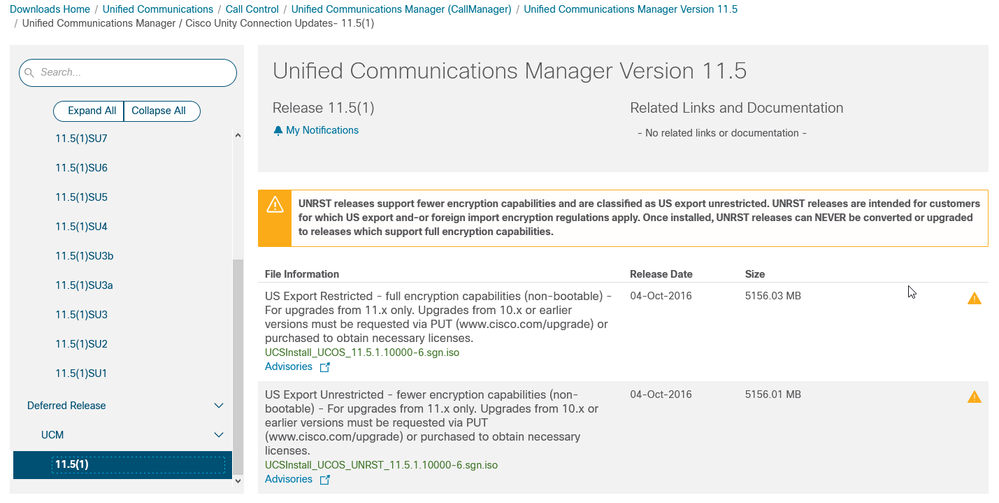Click the Related Links and Documentation heading
This screenshot has height=503, width=999.
point(737,108)
